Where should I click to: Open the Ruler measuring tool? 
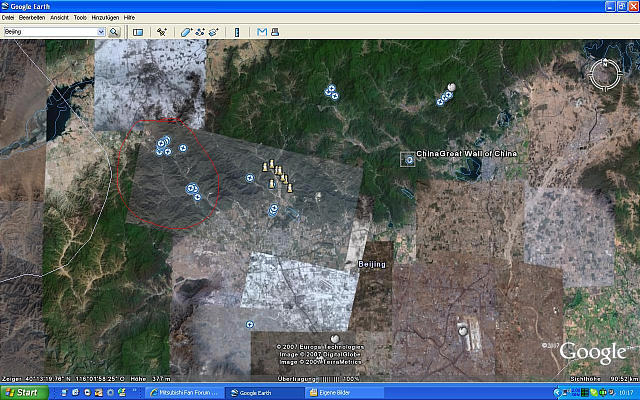click(237, 32)
